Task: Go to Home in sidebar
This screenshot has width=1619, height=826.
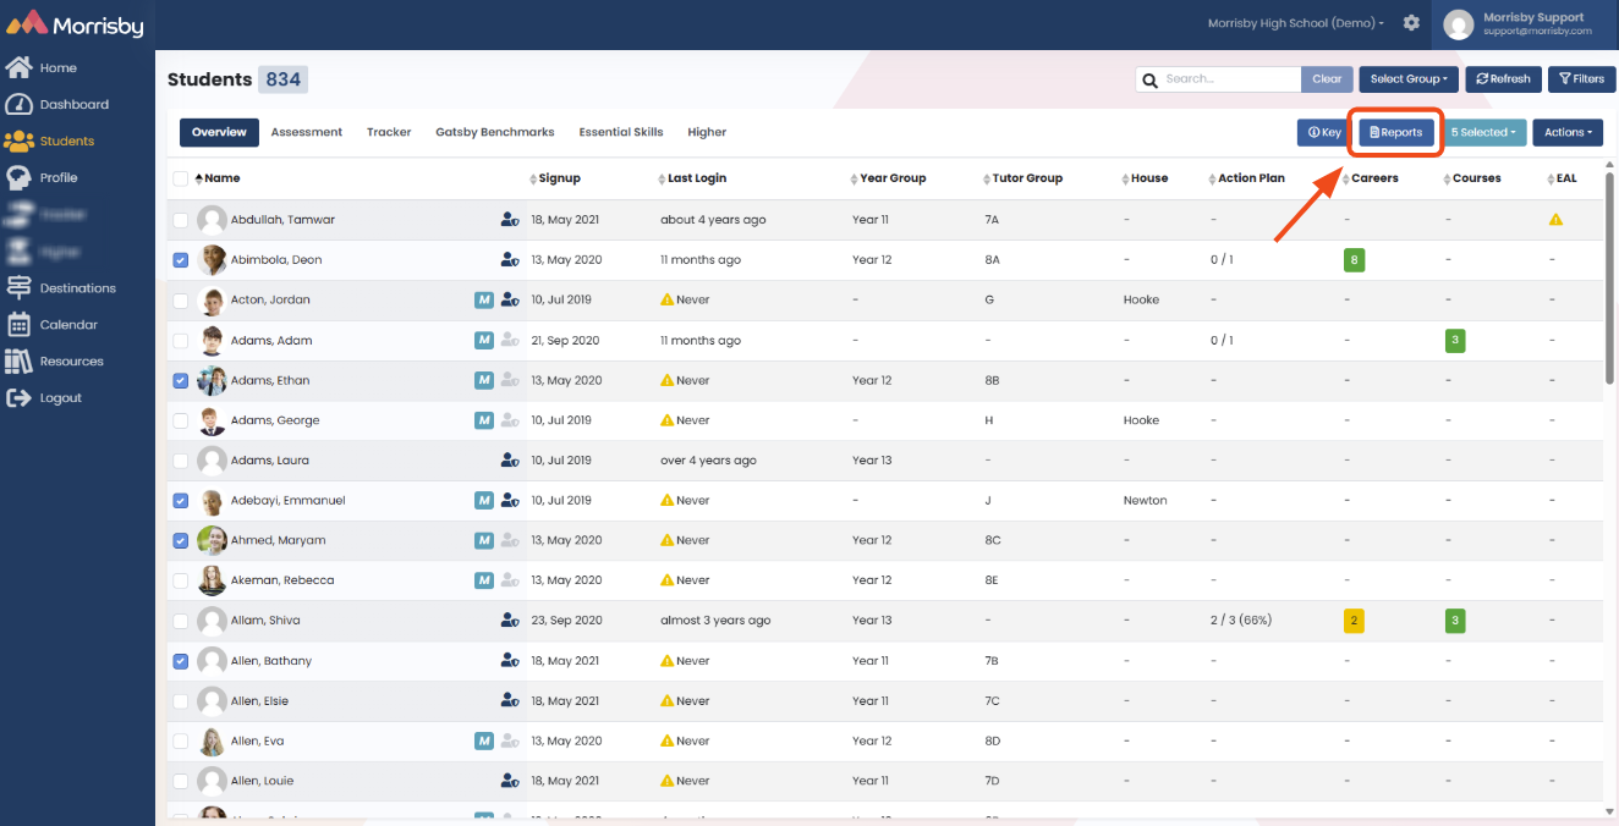Action: click(x=42, y=68)
